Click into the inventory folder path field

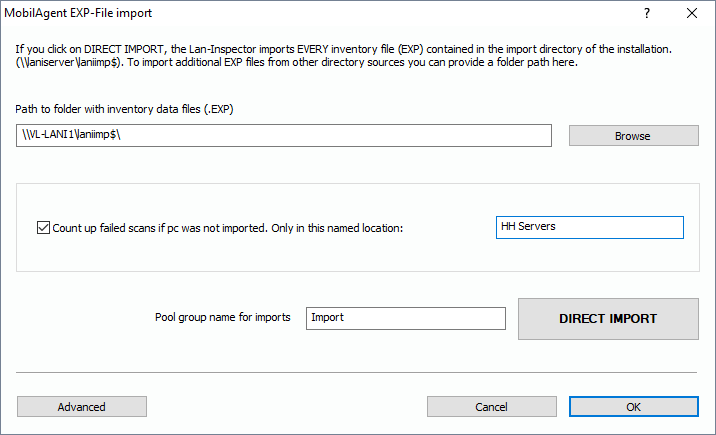click(x=284, y=135)
